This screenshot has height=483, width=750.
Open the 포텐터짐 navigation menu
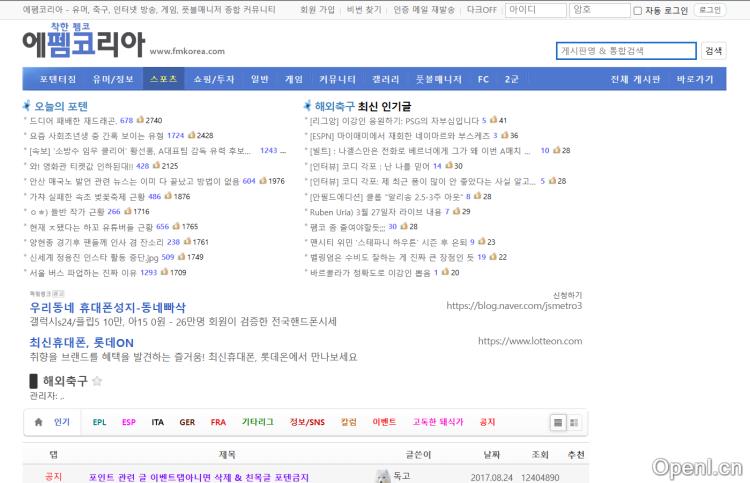pos(57,78)
